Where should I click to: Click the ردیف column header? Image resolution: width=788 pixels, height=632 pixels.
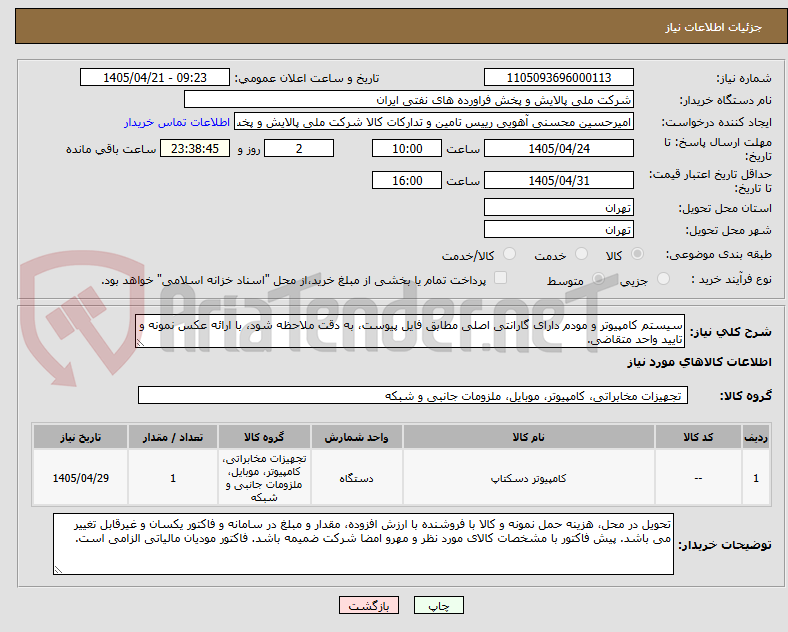756,437
